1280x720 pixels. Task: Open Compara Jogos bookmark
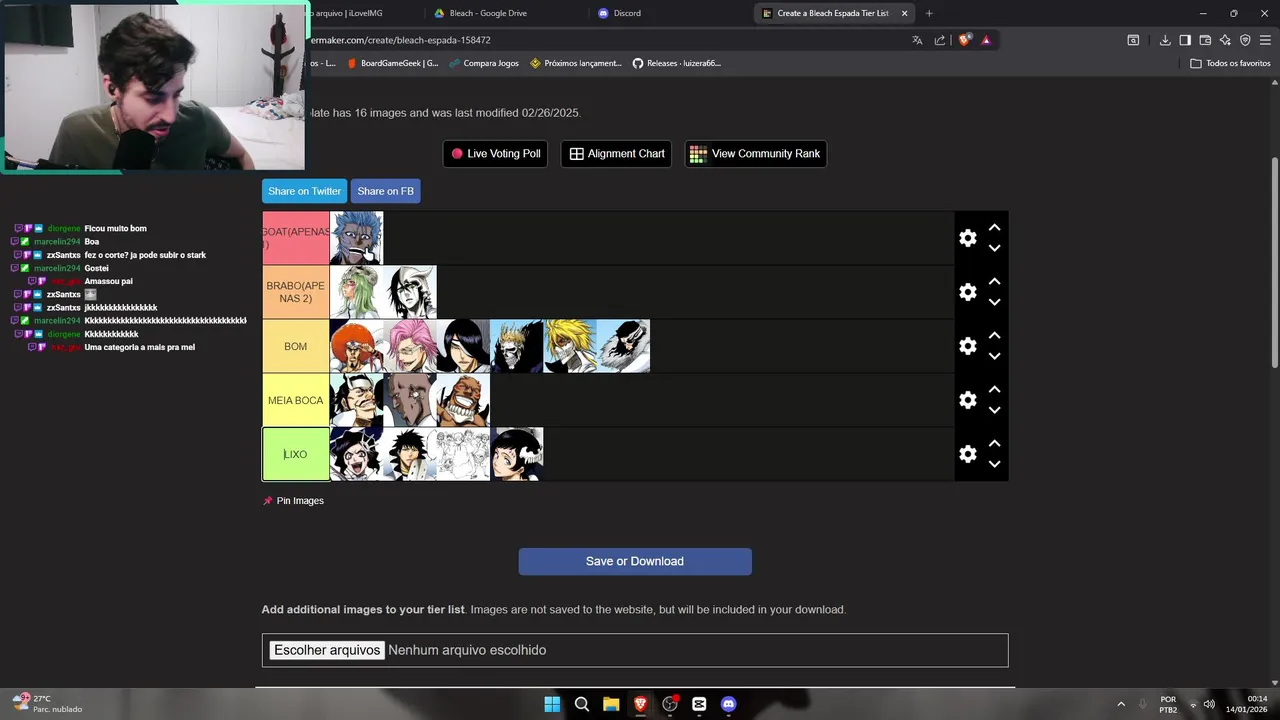(484, 63)
